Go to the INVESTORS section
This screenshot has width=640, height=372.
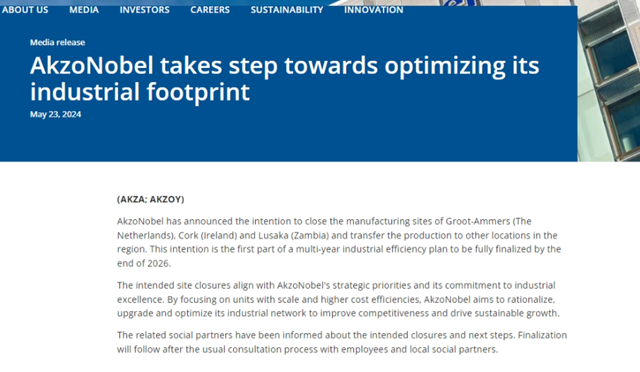pos(144,10)
